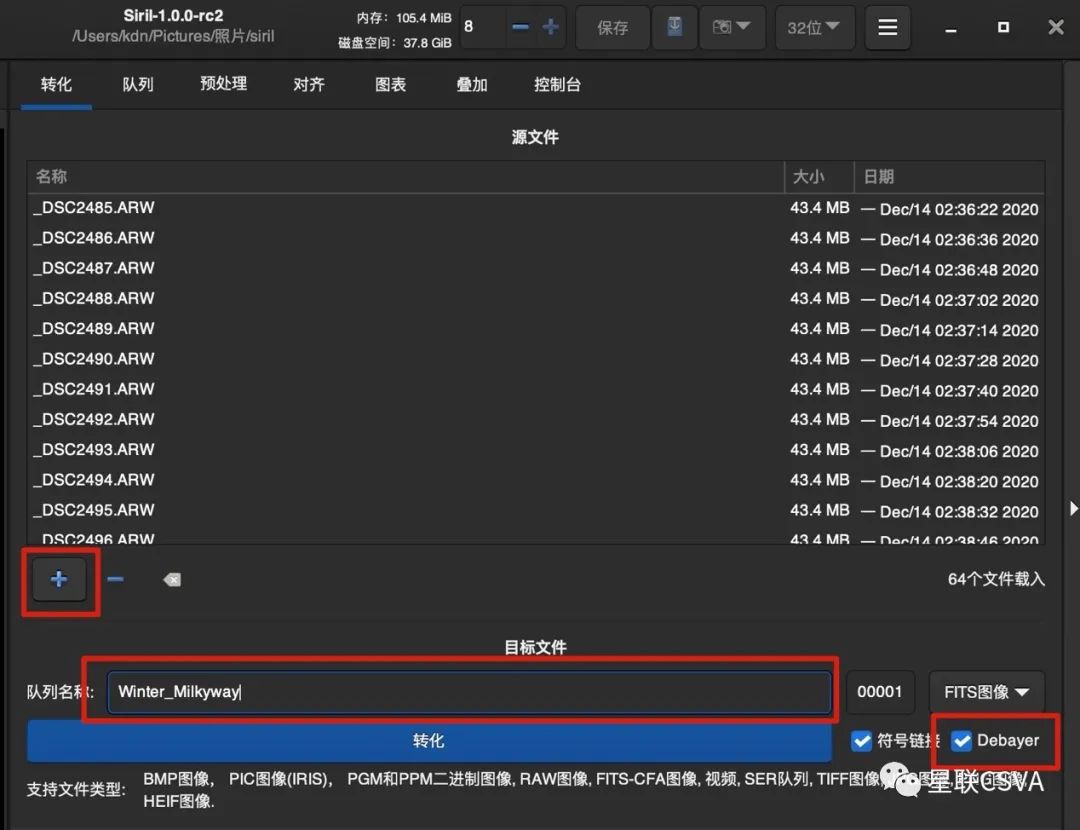Image resolution: width=1080 pixels, height=830 pixels.
Task: Open the hamburger menu in the header bar
Action: [x=887, y=28]
